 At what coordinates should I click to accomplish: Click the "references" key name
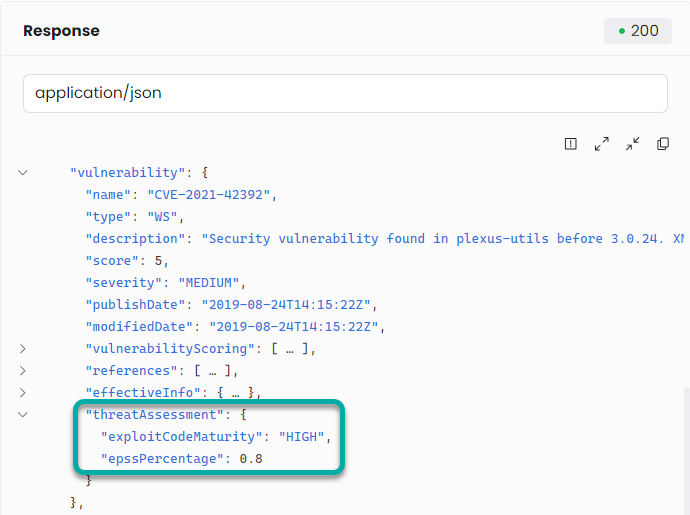coord(131,371)
